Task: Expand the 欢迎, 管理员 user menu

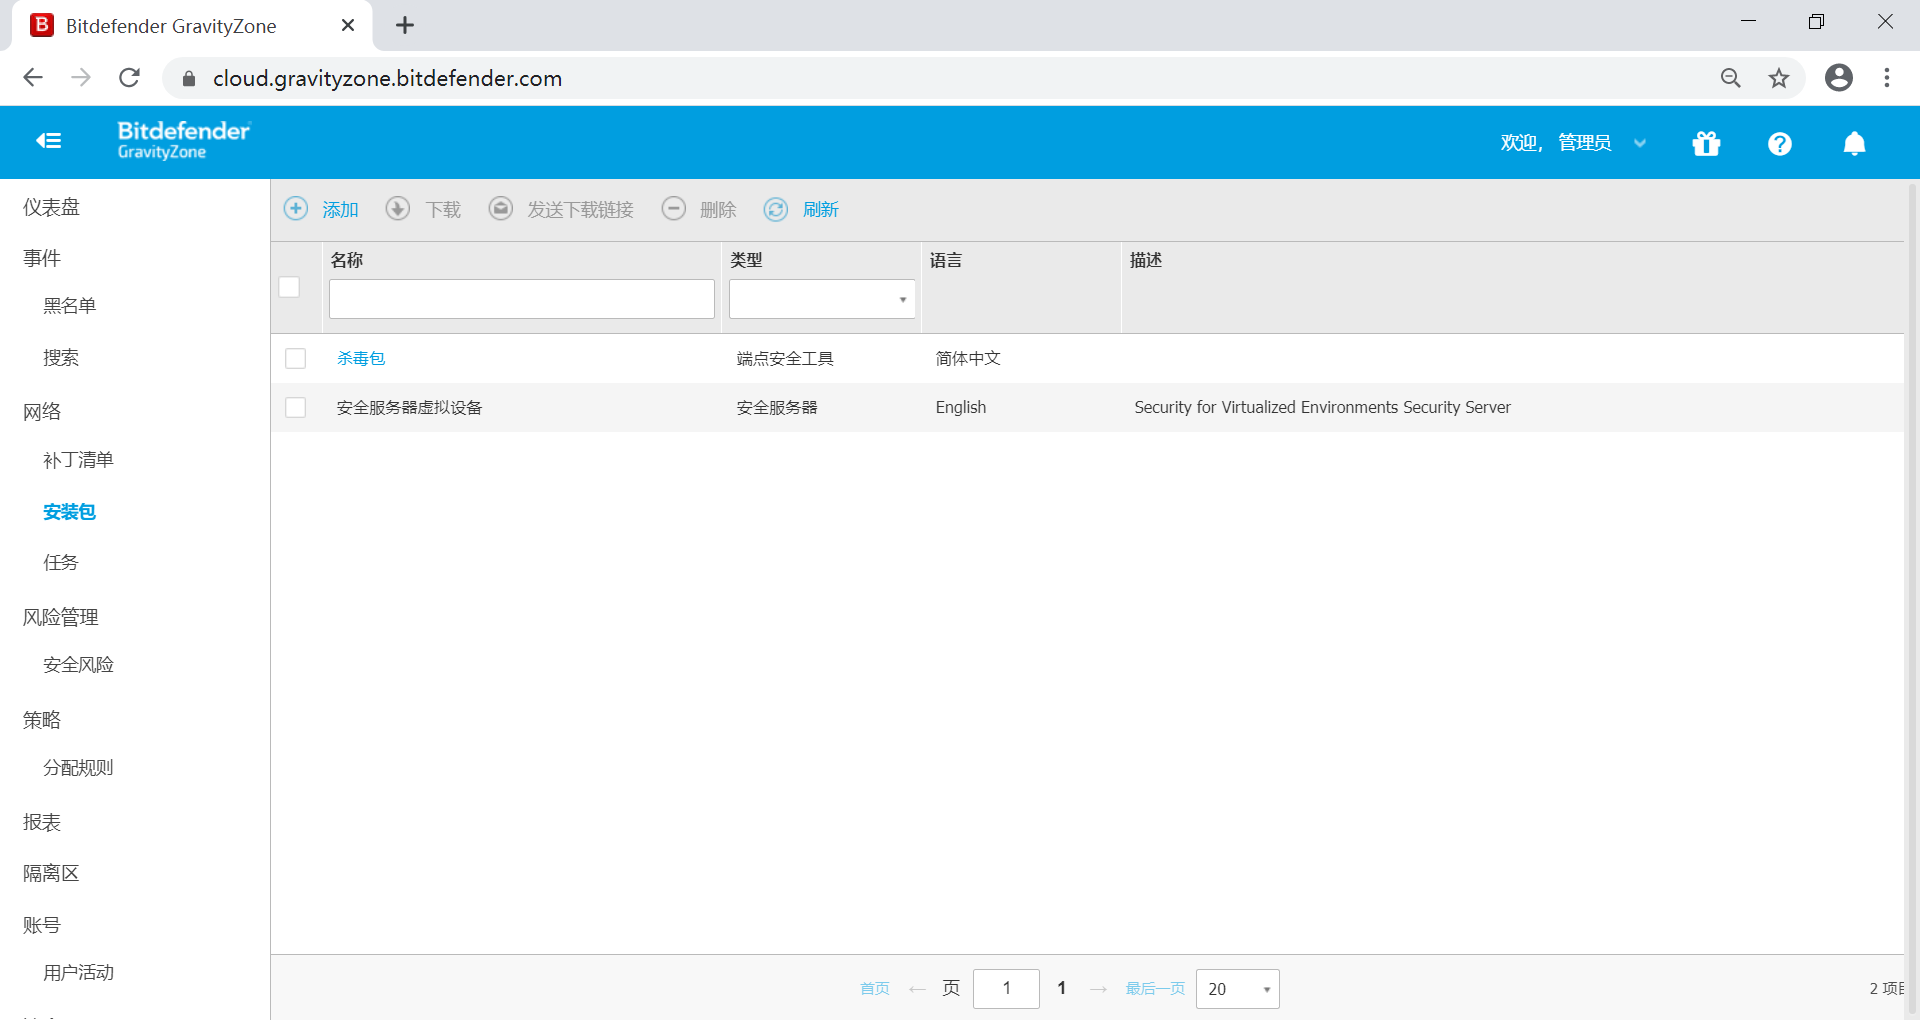Action: coord(1573,143)
